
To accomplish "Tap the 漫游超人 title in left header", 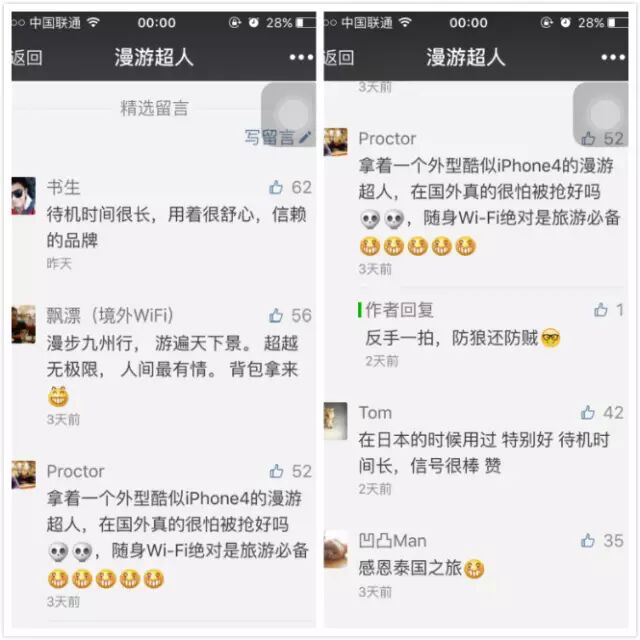I will [x=154, y=57].
